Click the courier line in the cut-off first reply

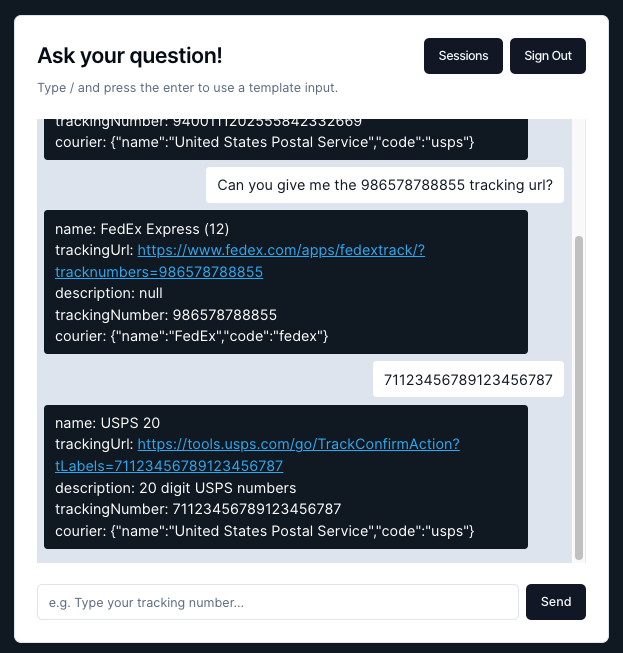264,142
